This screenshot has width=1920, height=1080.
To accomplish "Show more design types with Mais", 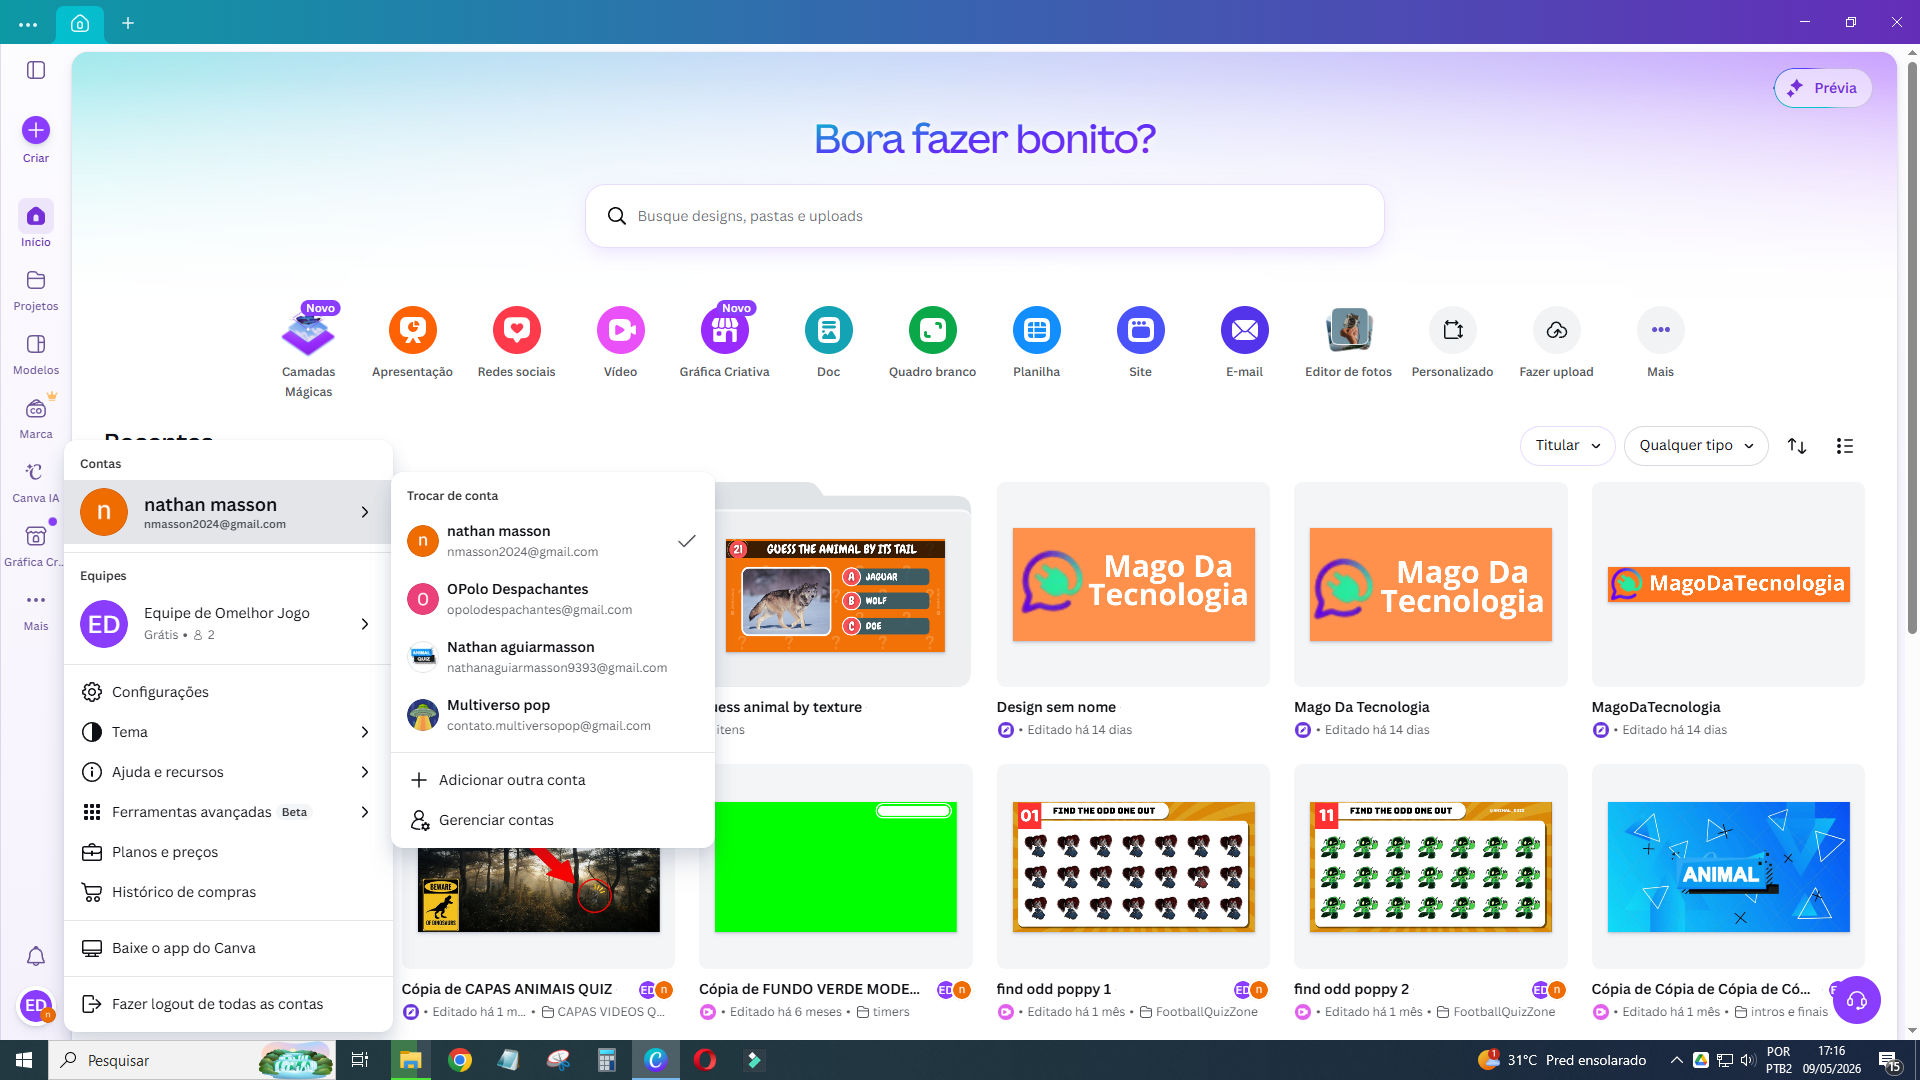I will tap(1660, 342).
